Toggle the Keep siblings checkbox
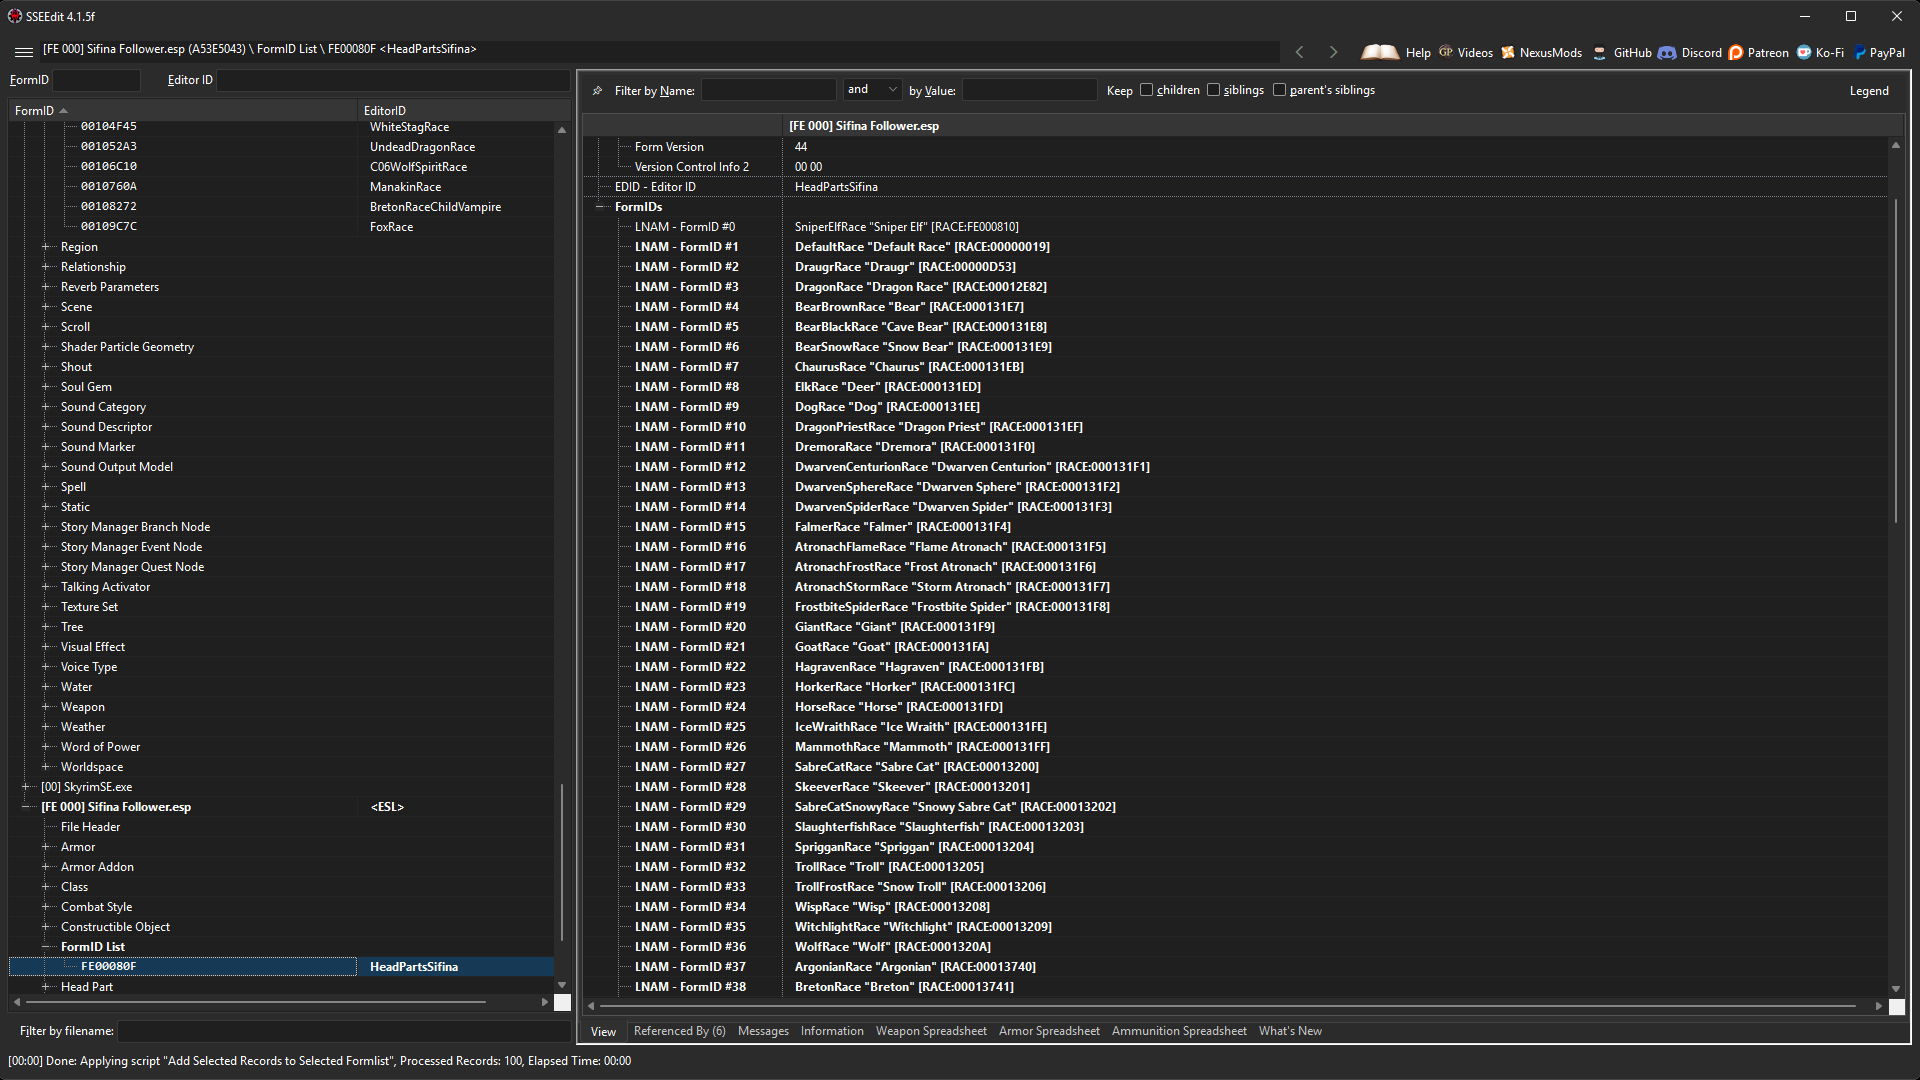1920x1080 pixels. [1214, 90]
